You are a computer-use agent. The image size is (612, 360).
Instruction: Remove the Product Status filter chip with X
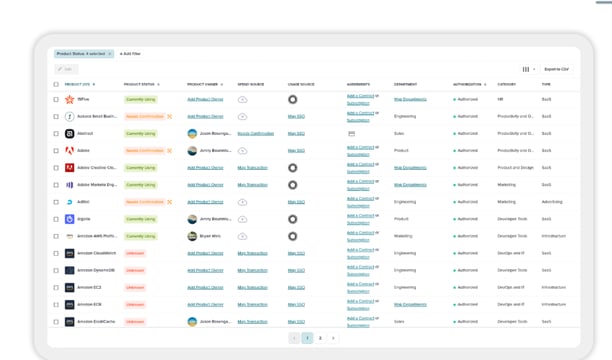pyautogui.click(x=110, y=53)
